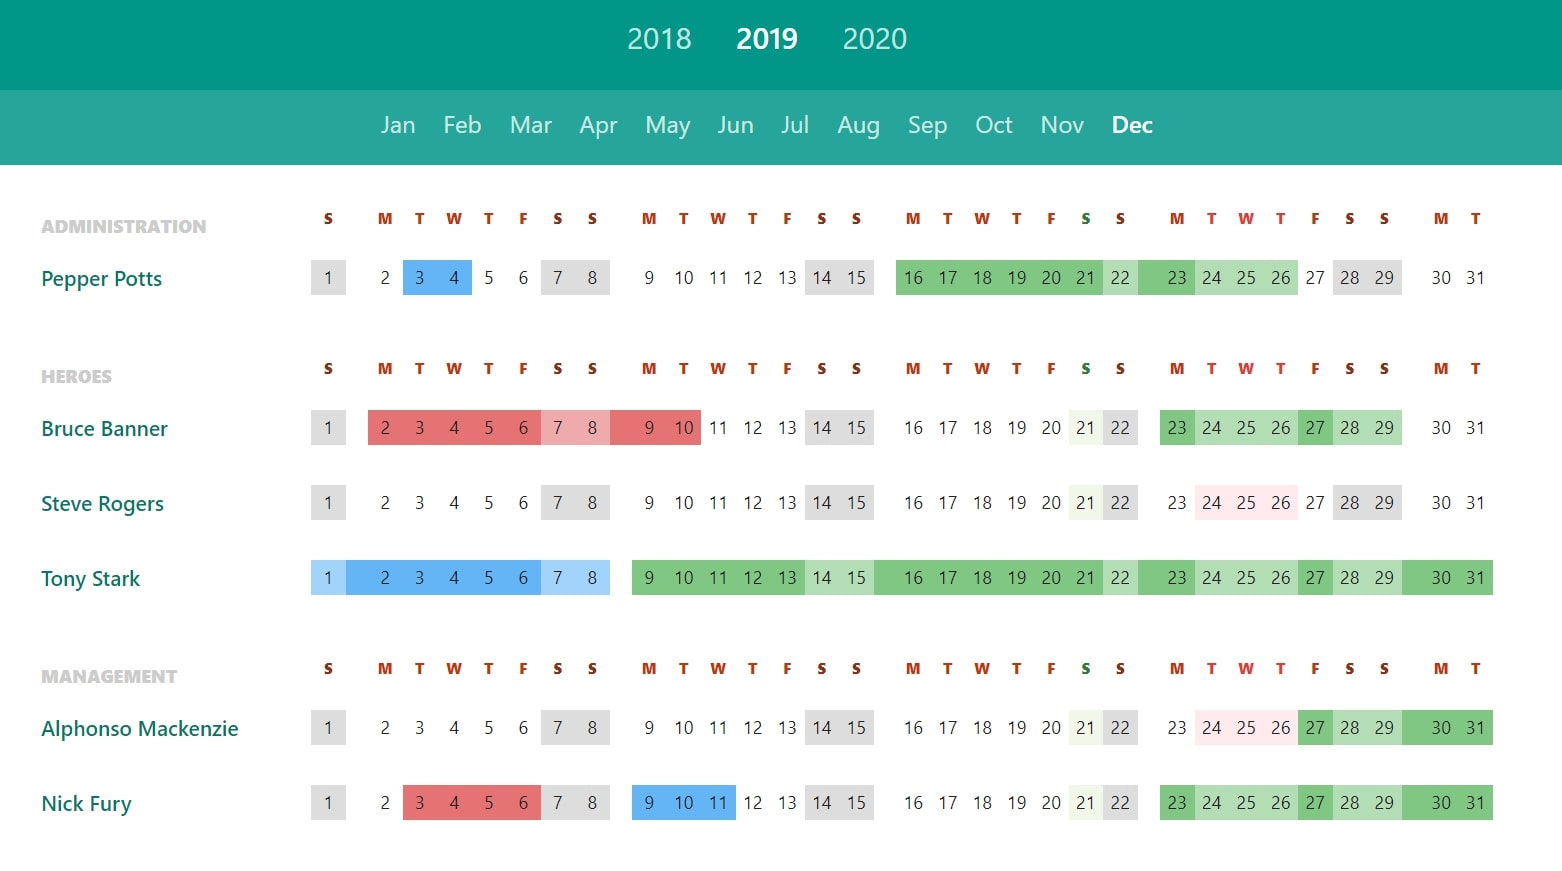Select Tony Stark's name

pyautogui.click(x=90, y=578)
